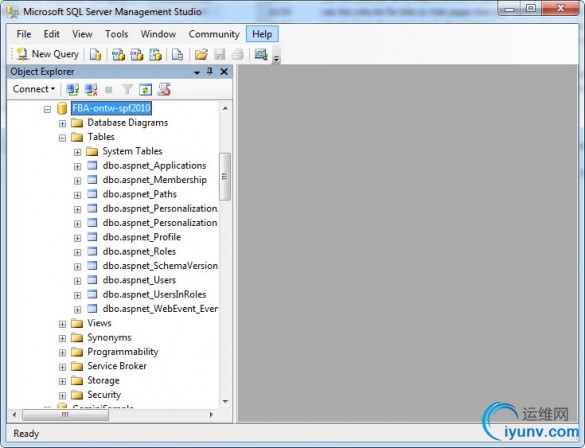
Task: Click the Filter funnel icon
Action: pyautogui.click(x=127, y=90)
